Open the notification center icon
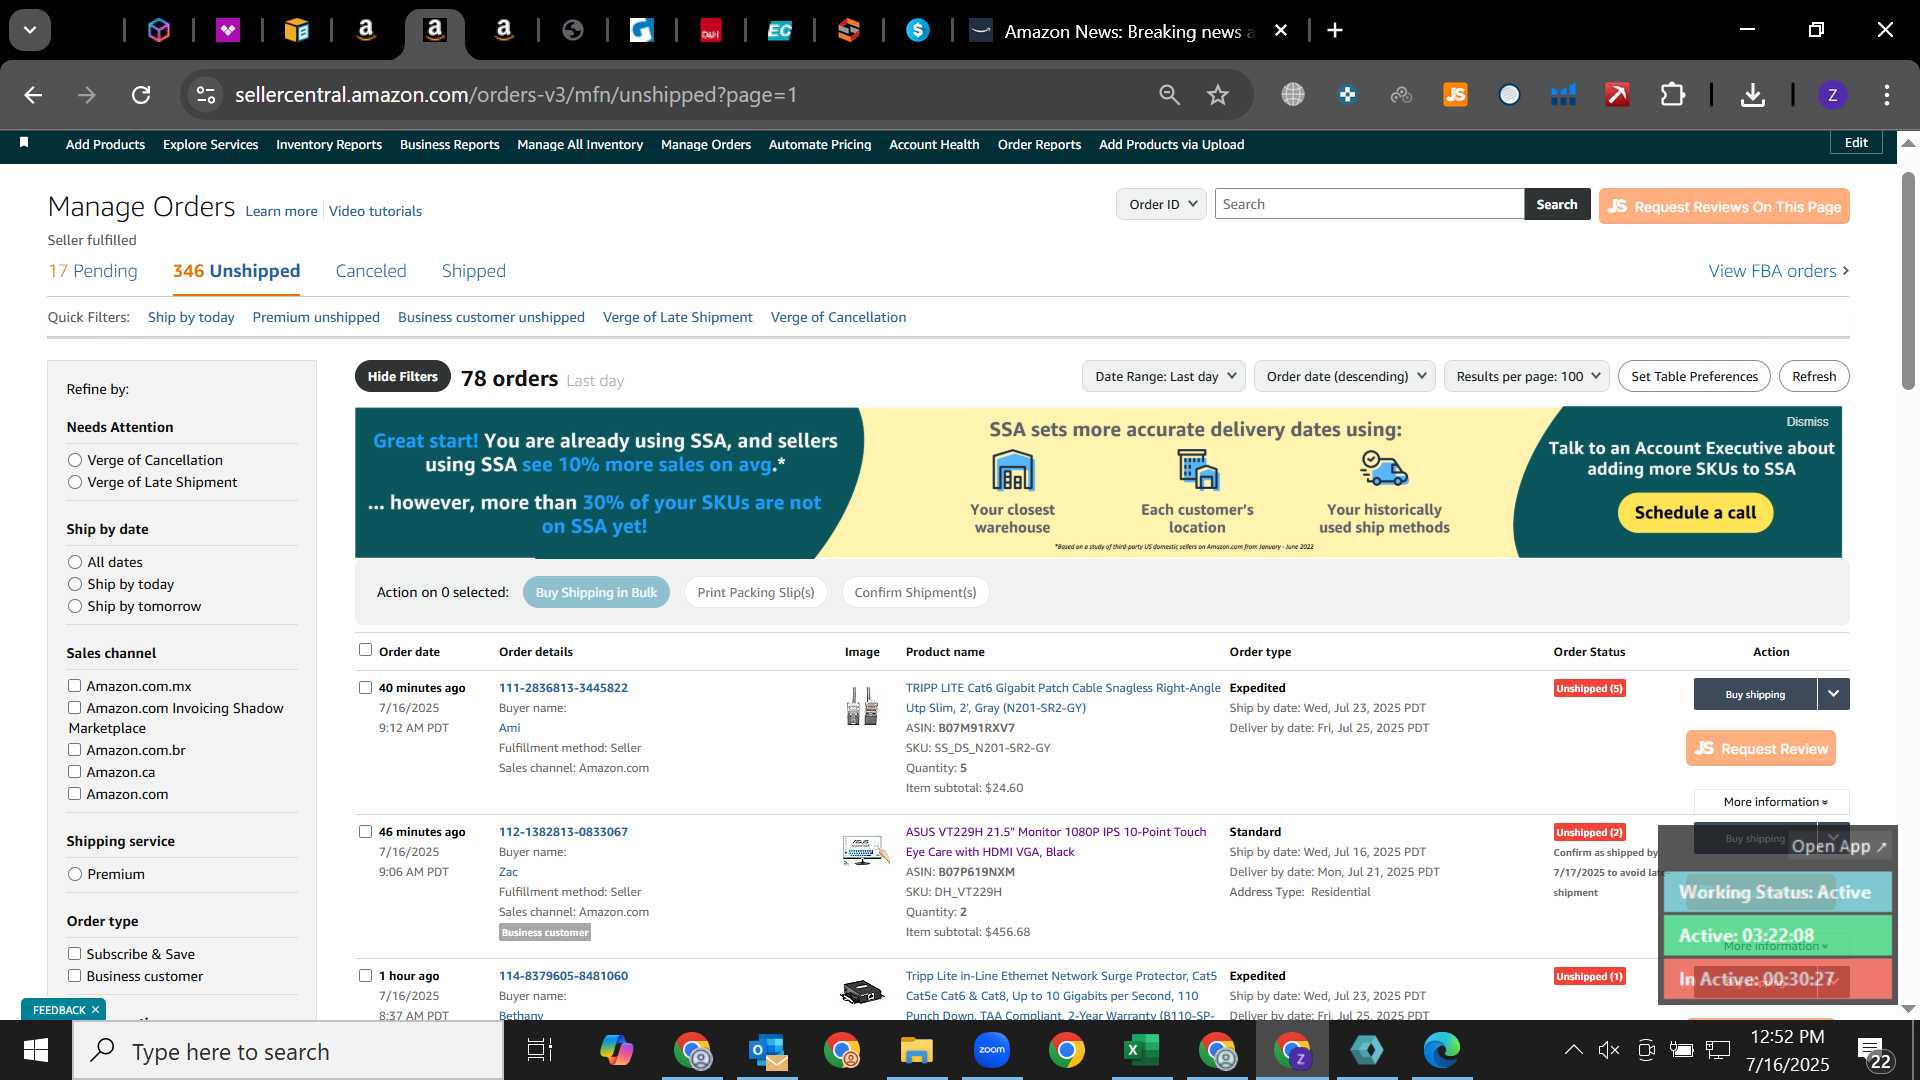Viewport: 1920px width, 1080px height. point(1874,1052)
